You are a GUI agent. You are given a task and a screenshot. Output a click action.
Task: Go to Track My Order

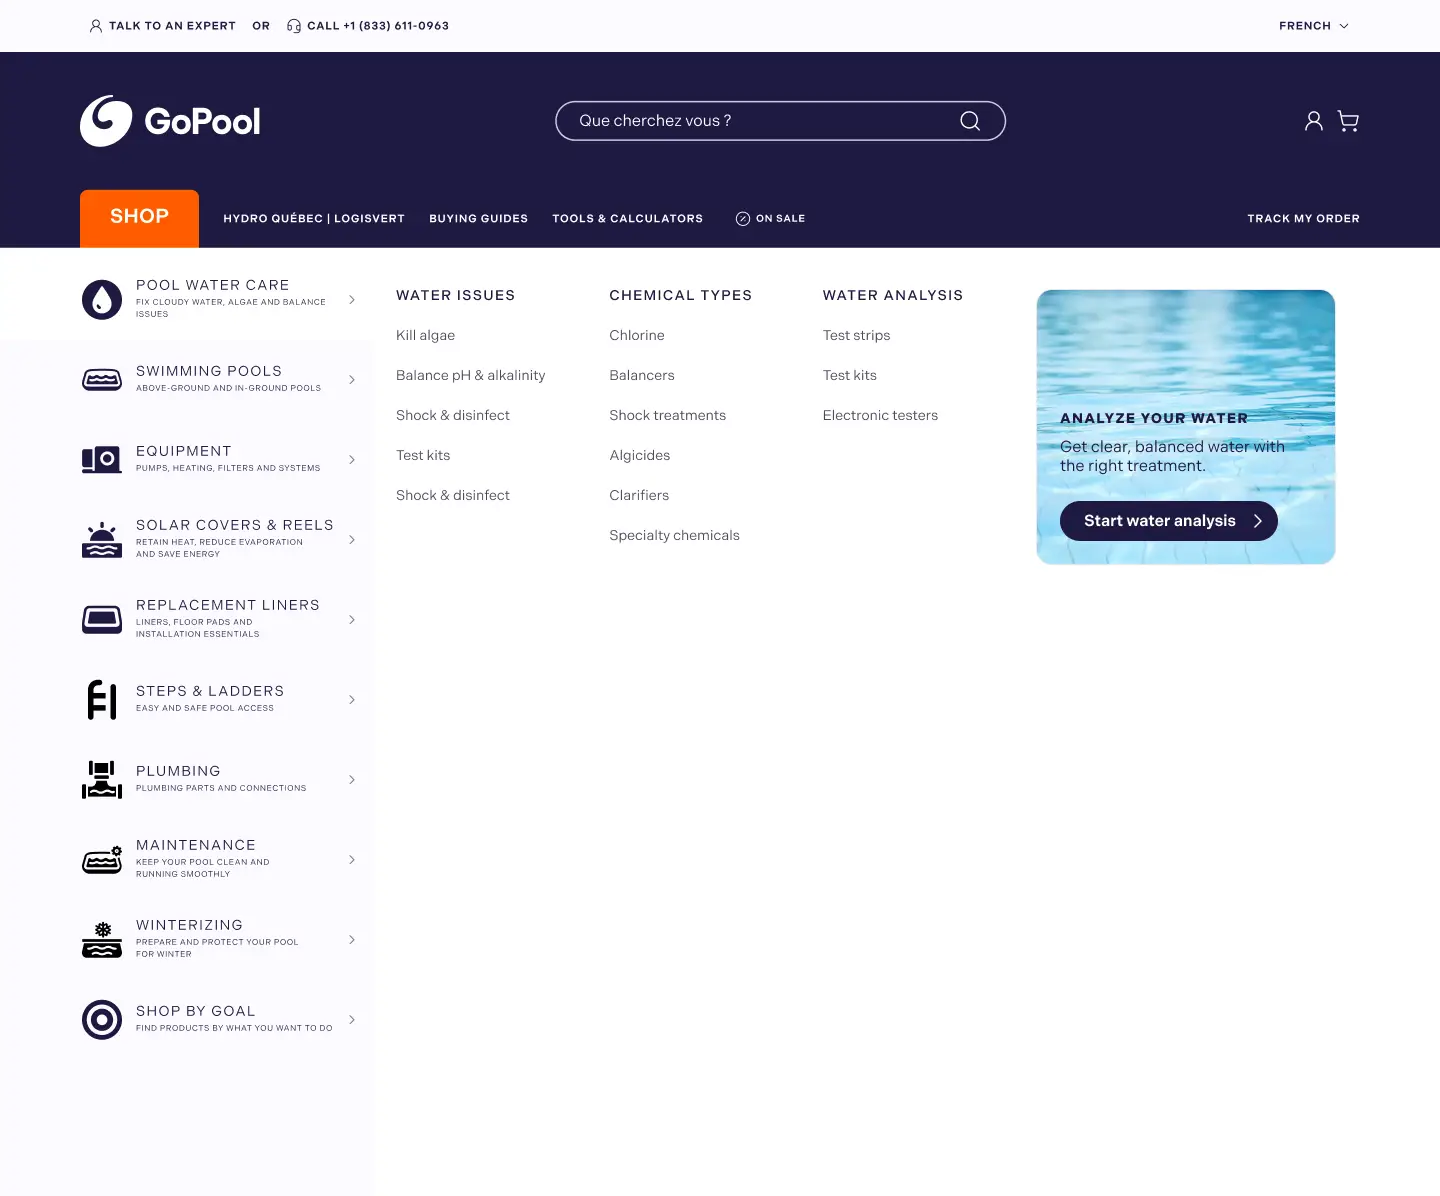[1303, 218]
